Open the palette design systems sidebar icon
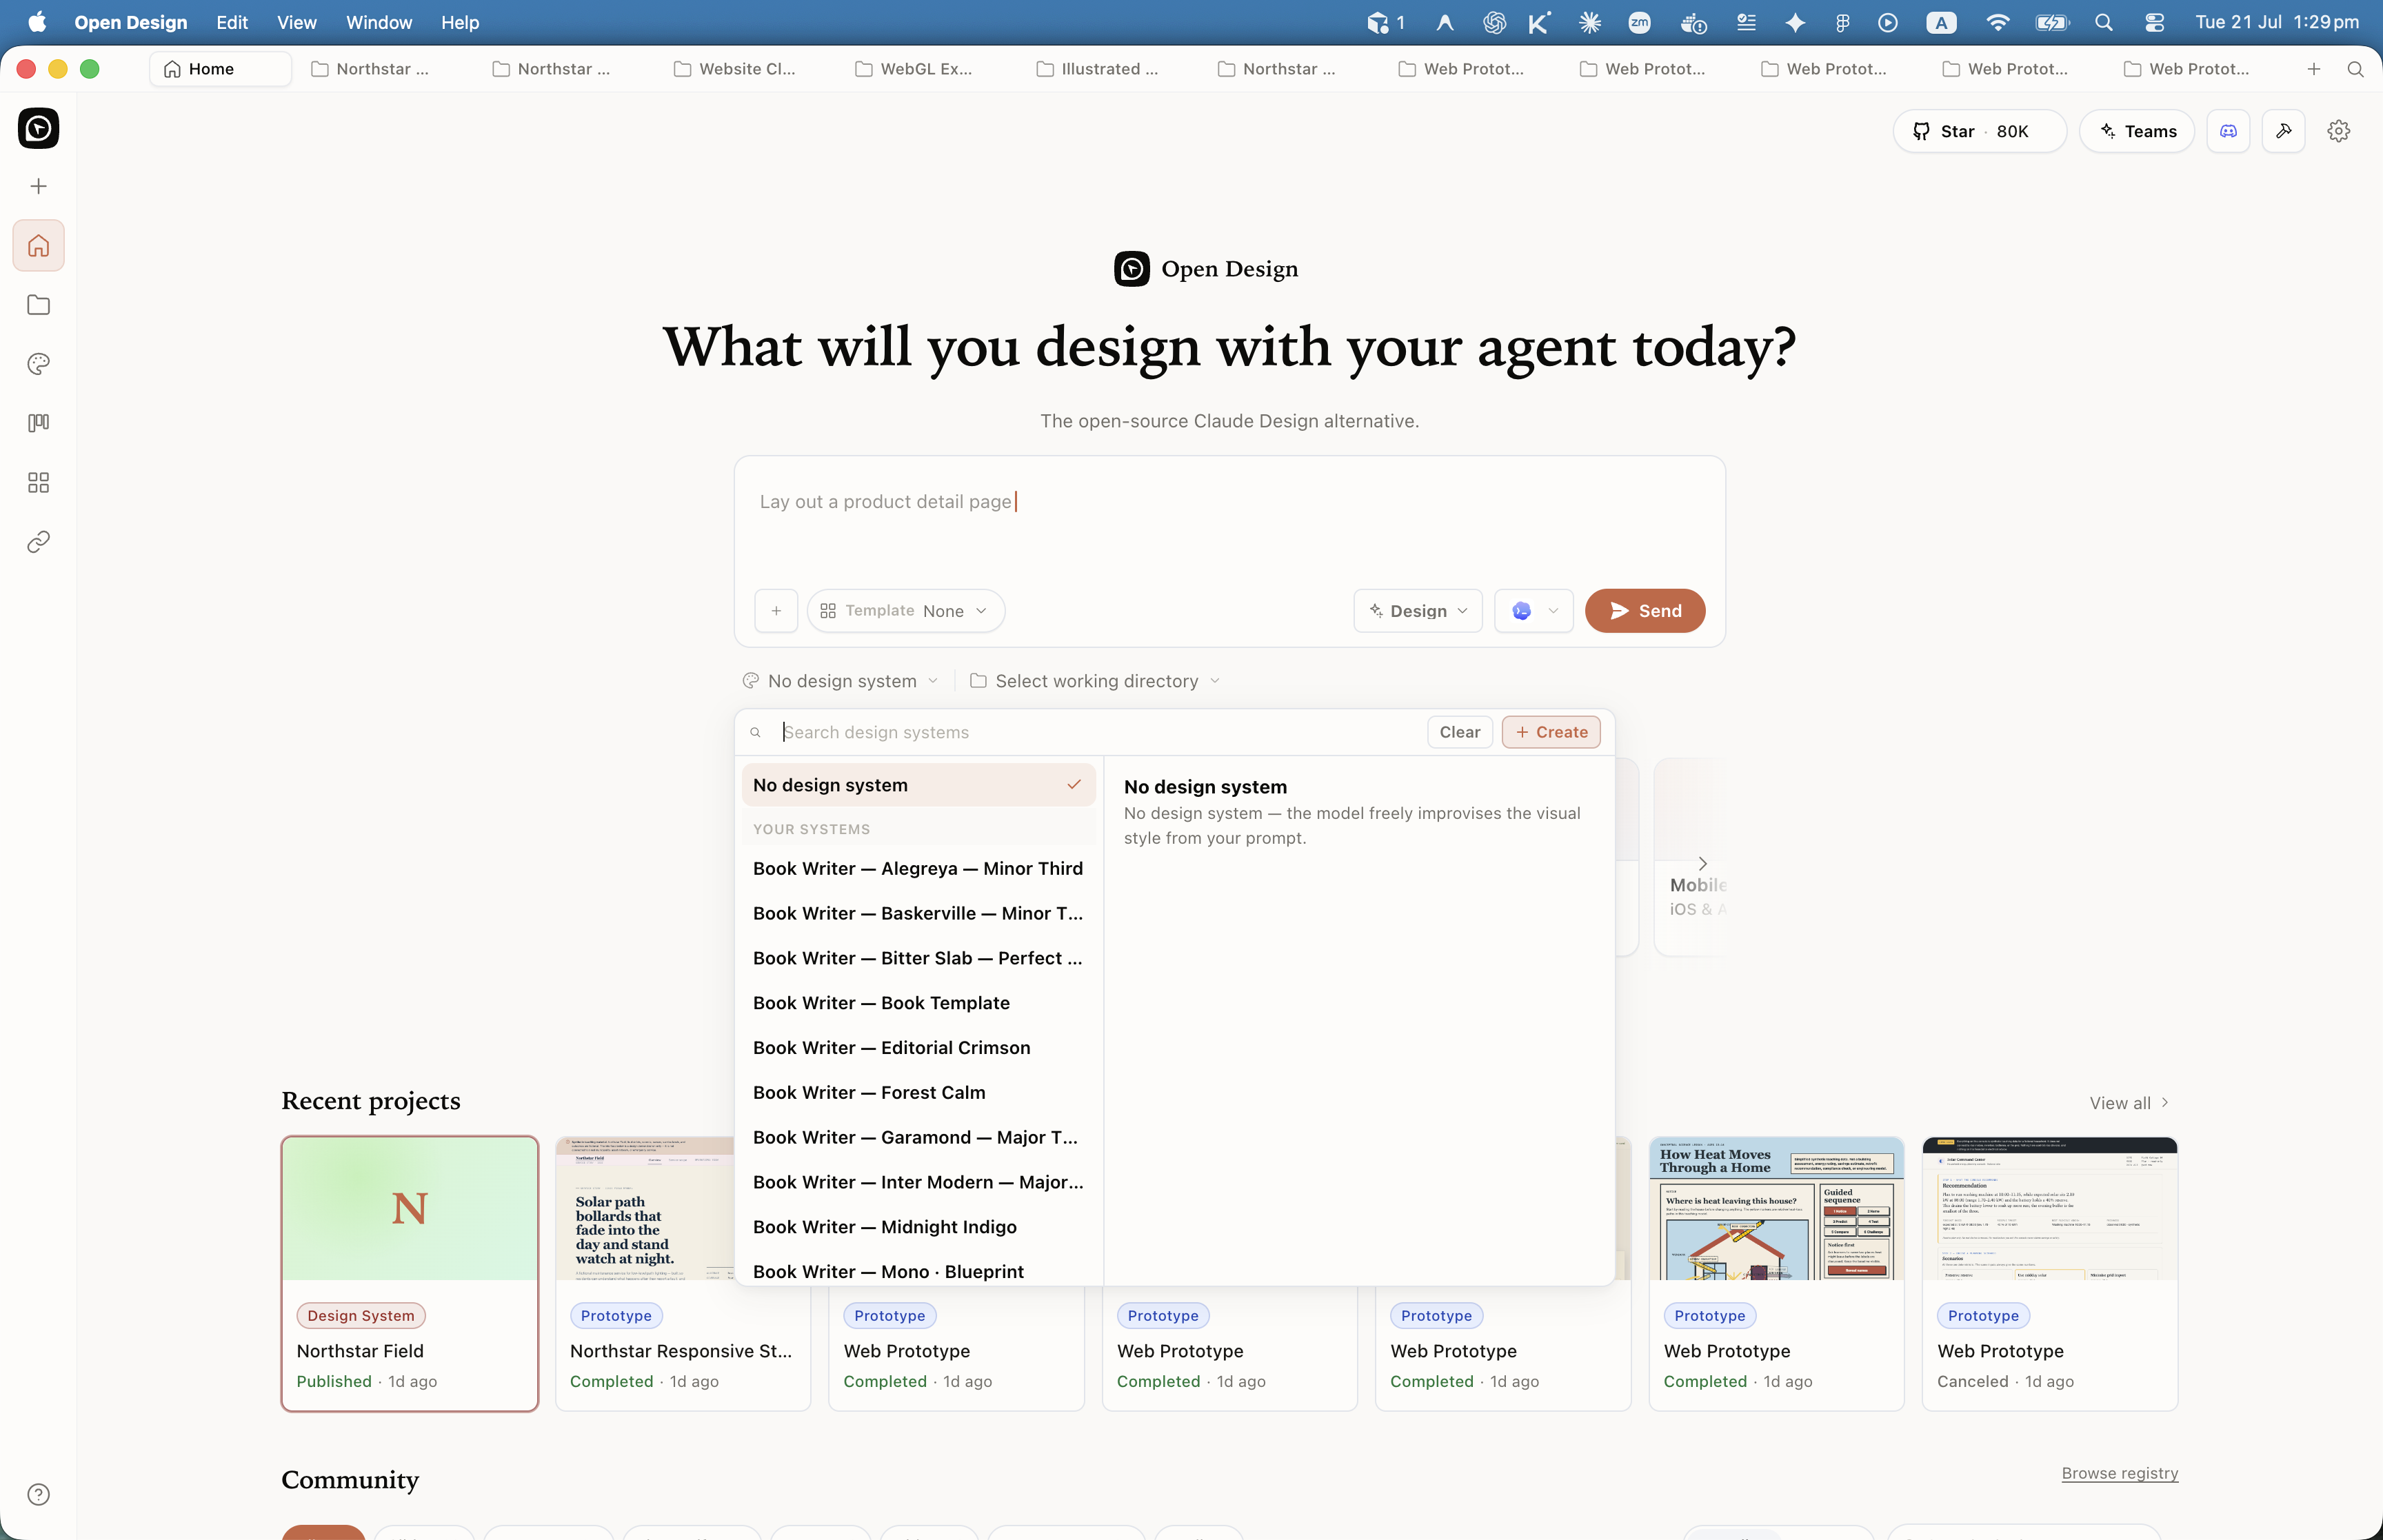This screenshot has height=1540, width=2383. click(x=38, y=364)
